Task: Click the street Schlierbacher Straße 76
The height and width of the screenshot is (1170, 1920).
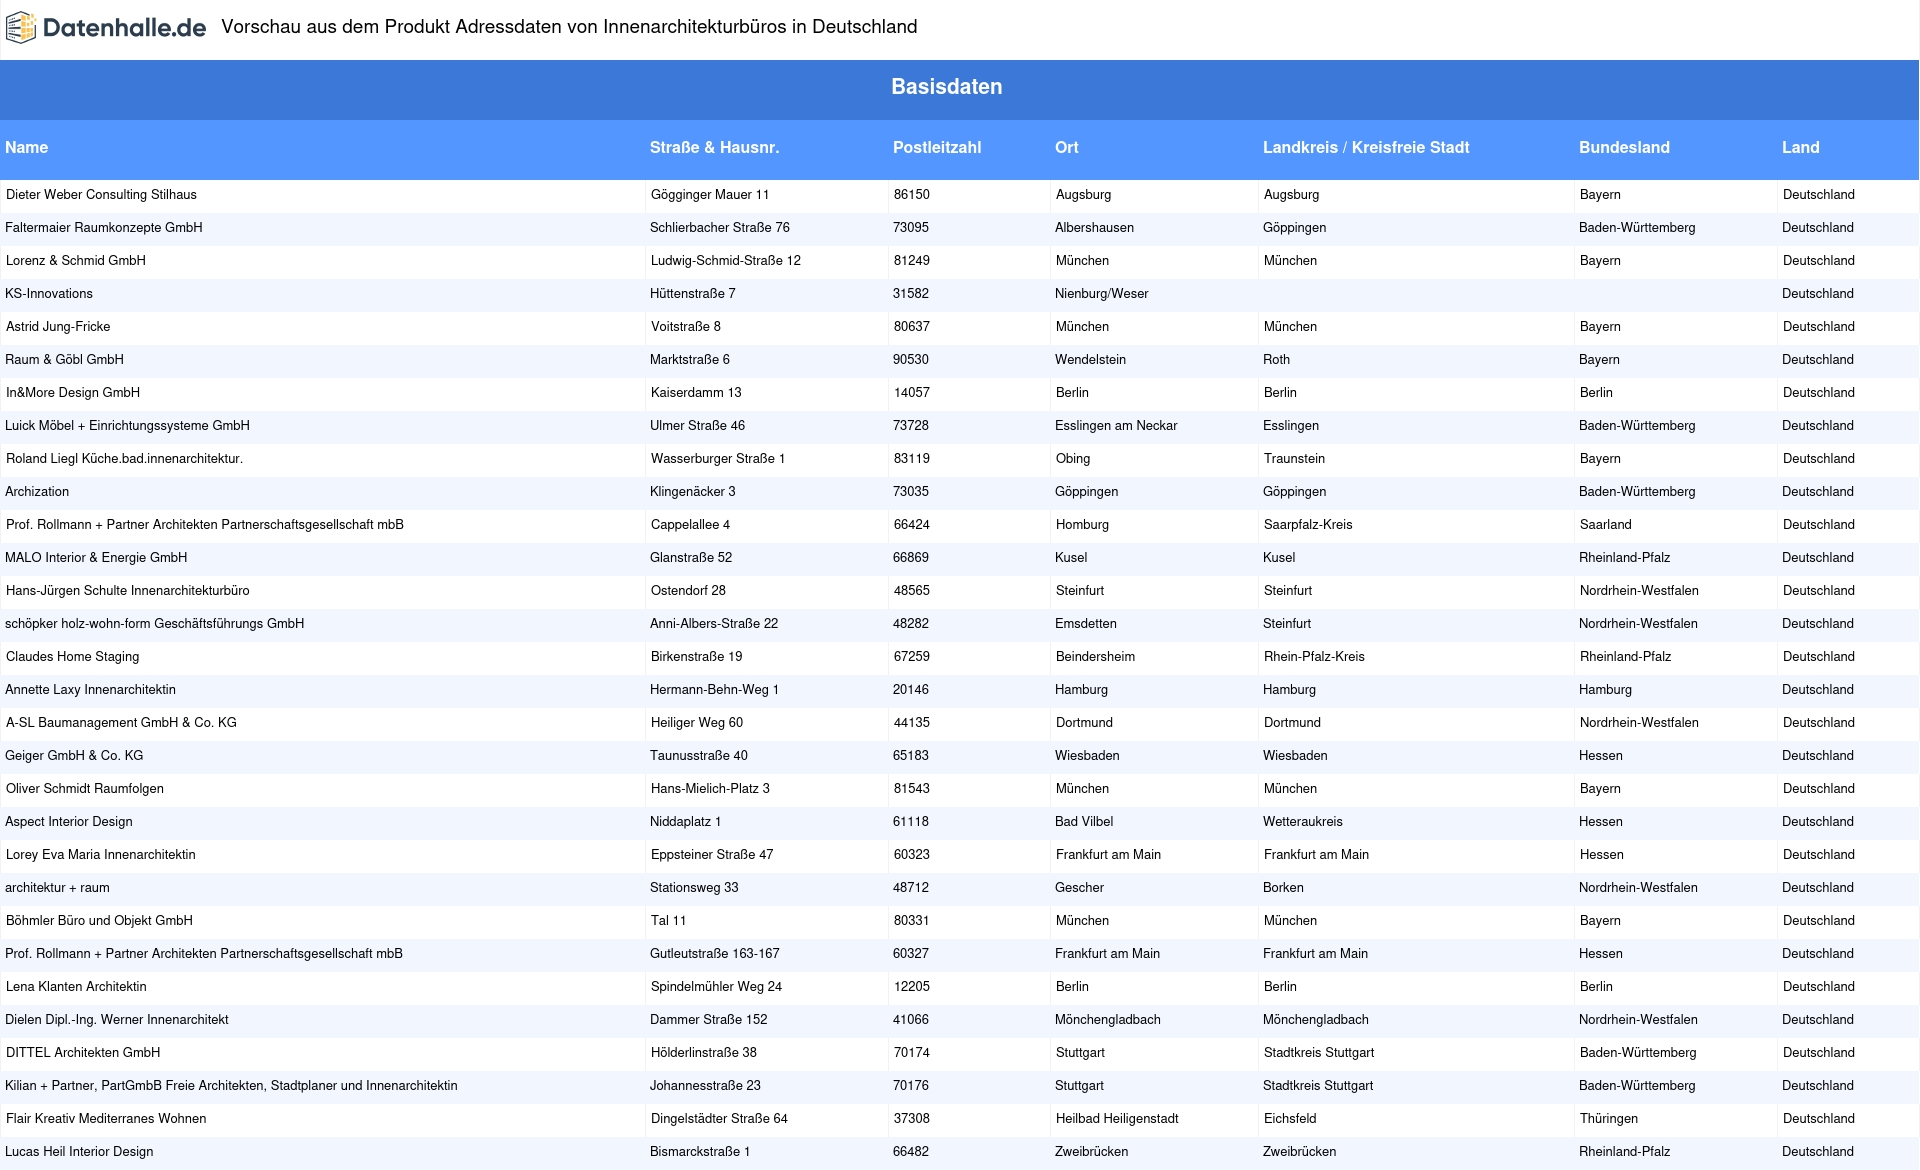Action: click(720, 228)
